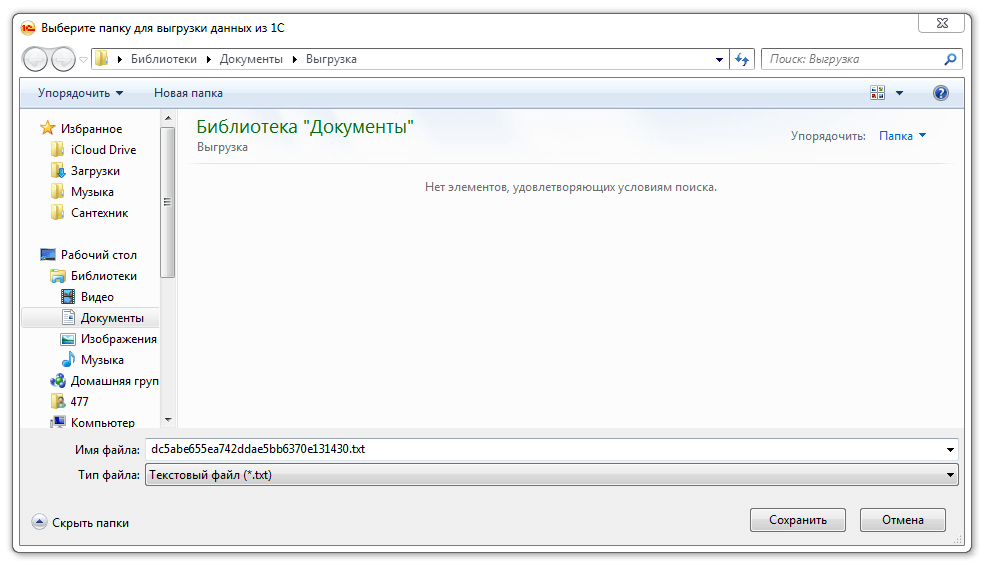Image resolution: width=986 pixels, height=568 pixels.
Task: Select the Документы library in tree
Action: pos(112,318)
